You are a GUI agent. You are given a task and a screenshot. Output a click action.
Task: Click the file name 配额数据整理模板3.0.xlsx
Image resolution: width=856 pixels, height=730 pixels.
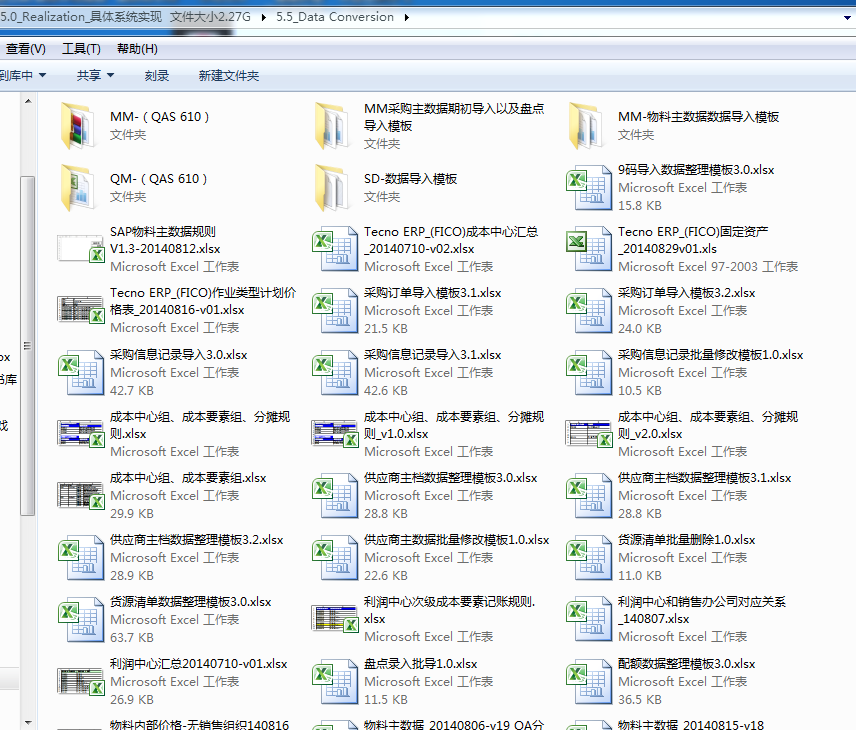[x=686, y=664]
